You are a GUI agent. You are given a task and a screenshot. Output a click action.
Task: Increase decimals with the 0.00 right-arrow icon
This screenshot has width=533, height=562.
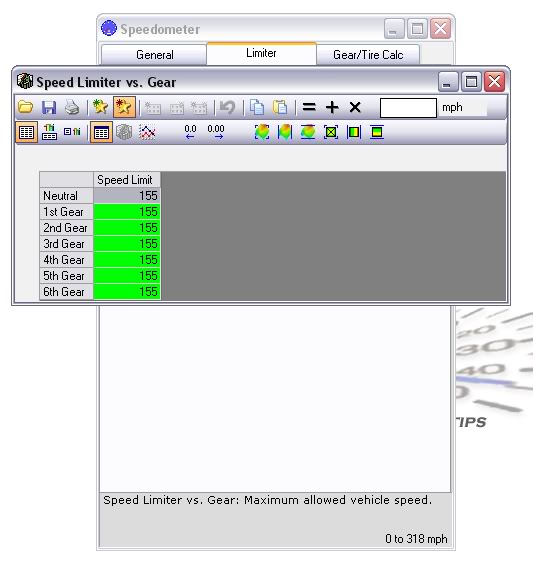click(x=216, y=132)
